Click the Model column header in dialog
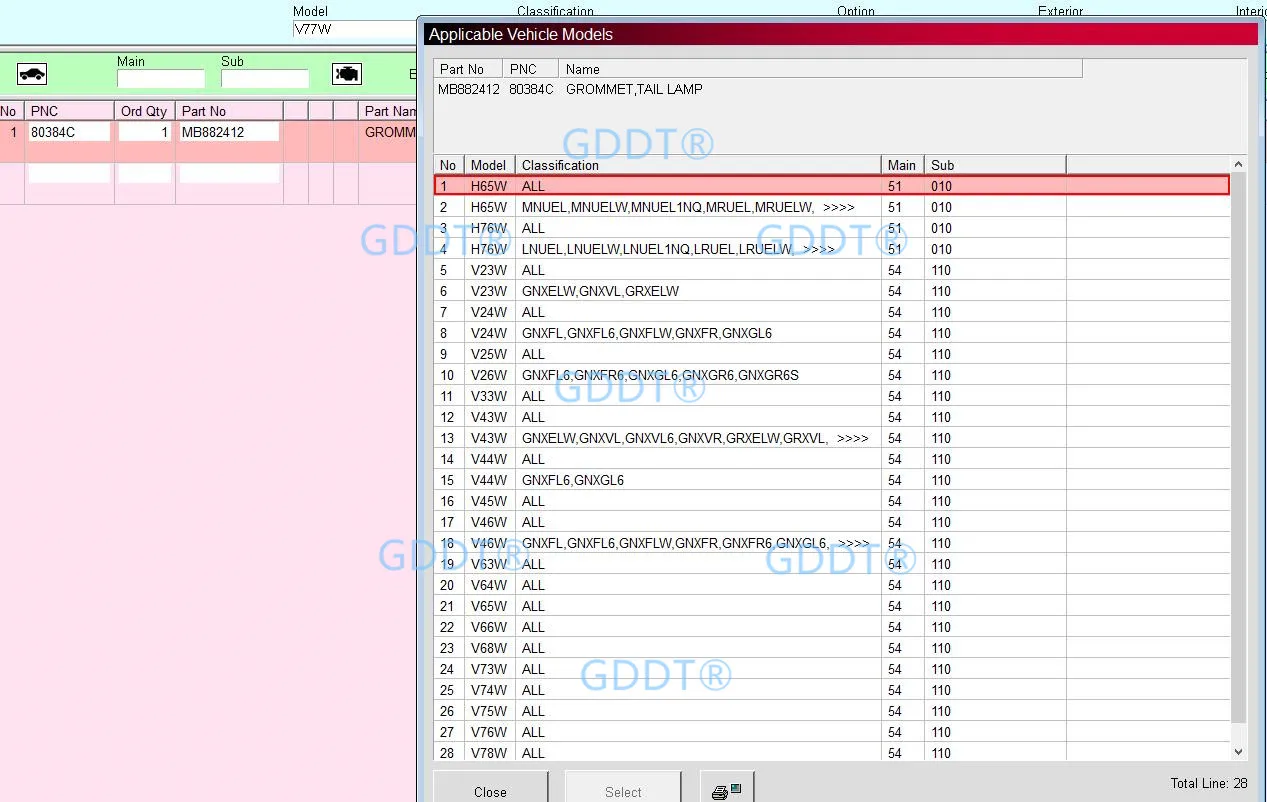Screen dimensions: 1267x802 (490, 165)
